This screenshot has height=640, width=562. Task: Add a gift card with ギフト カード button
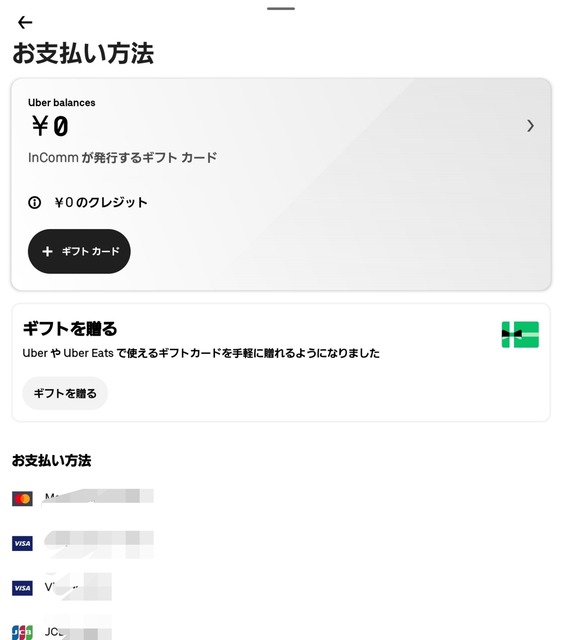click(79, 251)
